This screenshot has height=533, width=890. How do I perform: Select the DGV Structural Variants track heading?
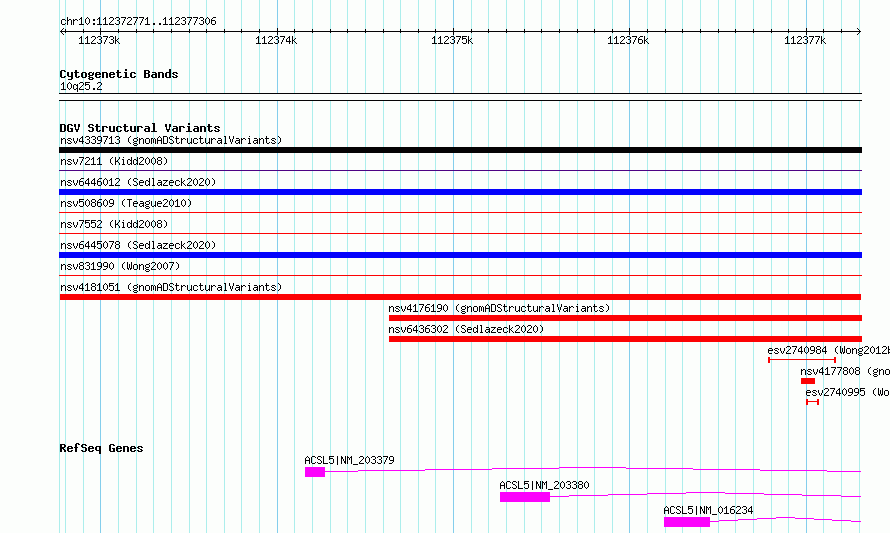[140, 128]
